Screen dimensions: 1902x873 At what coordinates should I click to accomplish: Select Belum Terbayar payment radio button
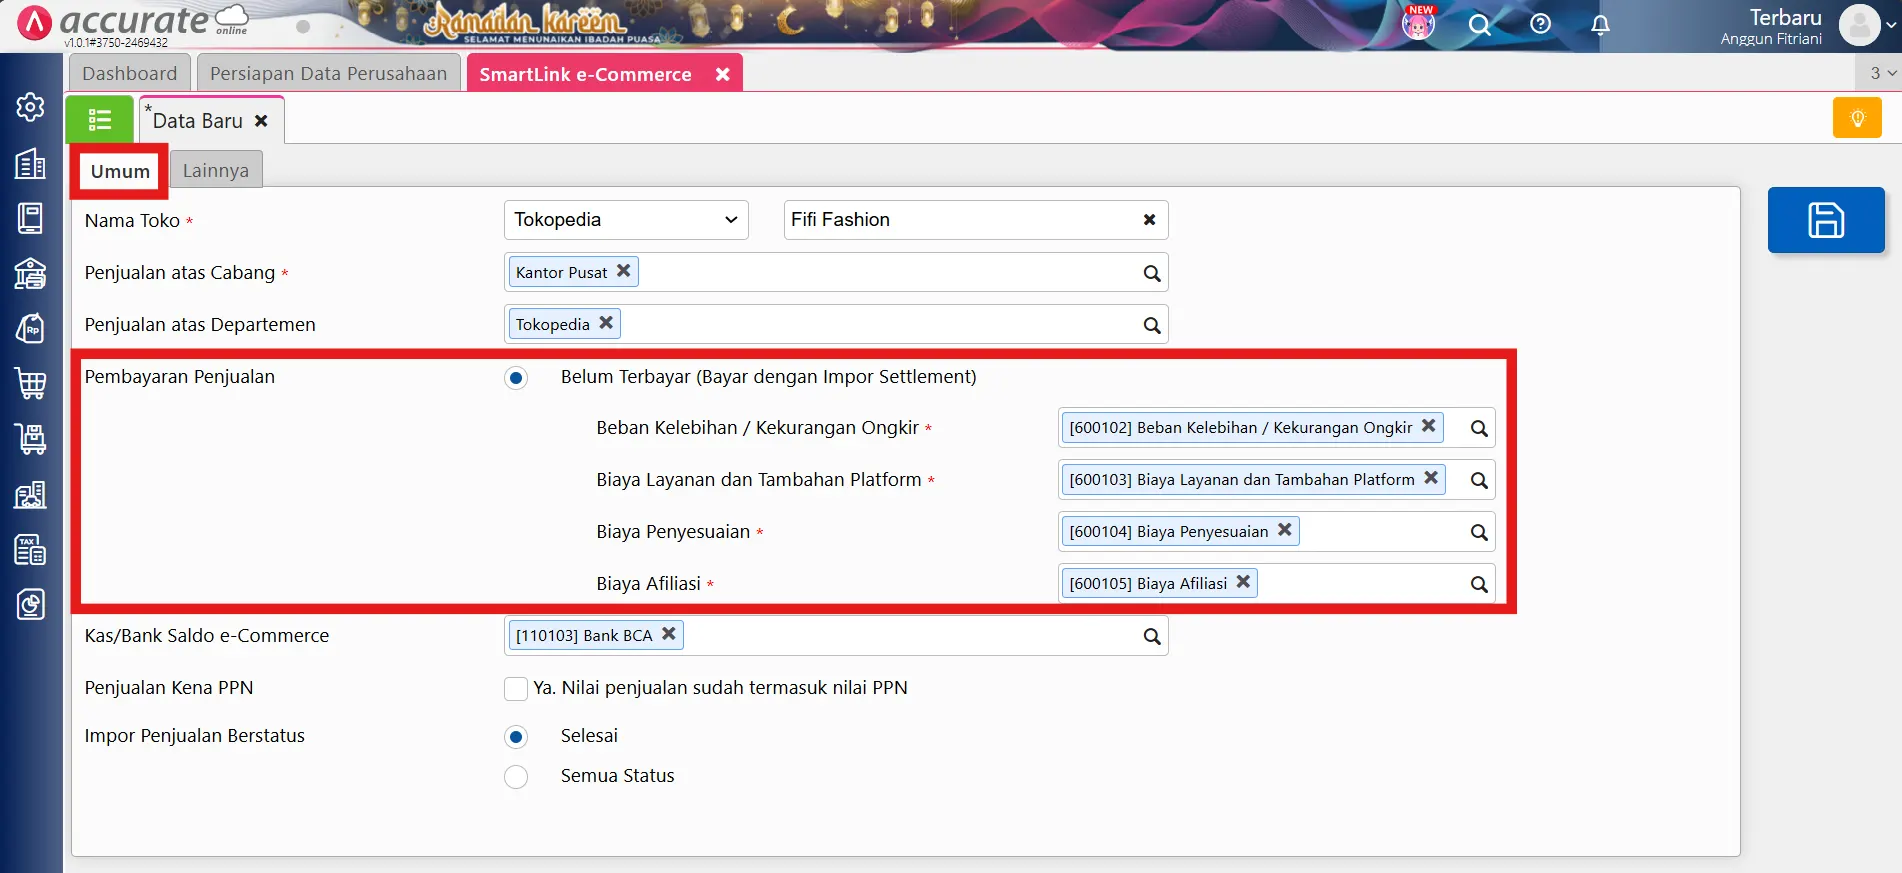[x=516, y=378]
